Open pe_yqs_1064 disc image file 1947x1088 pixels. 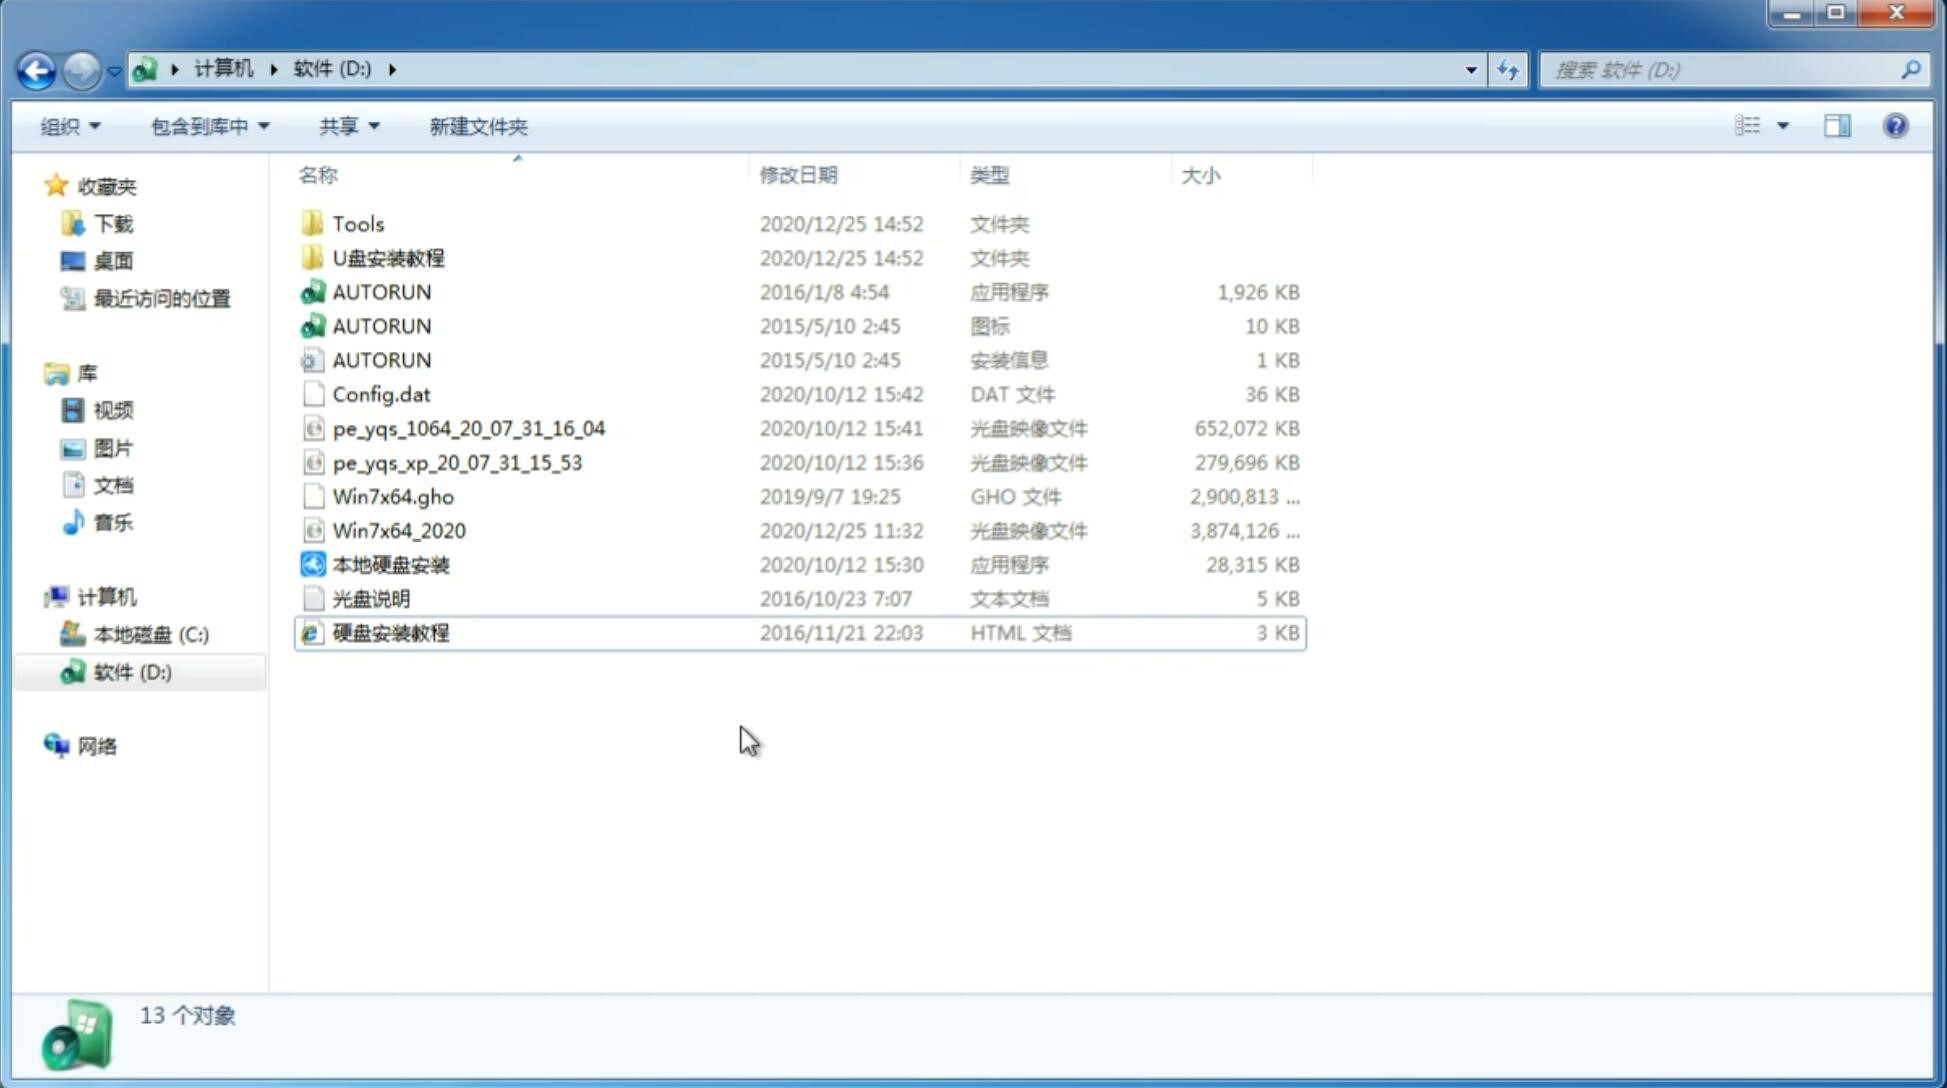(x=468, y=428)
